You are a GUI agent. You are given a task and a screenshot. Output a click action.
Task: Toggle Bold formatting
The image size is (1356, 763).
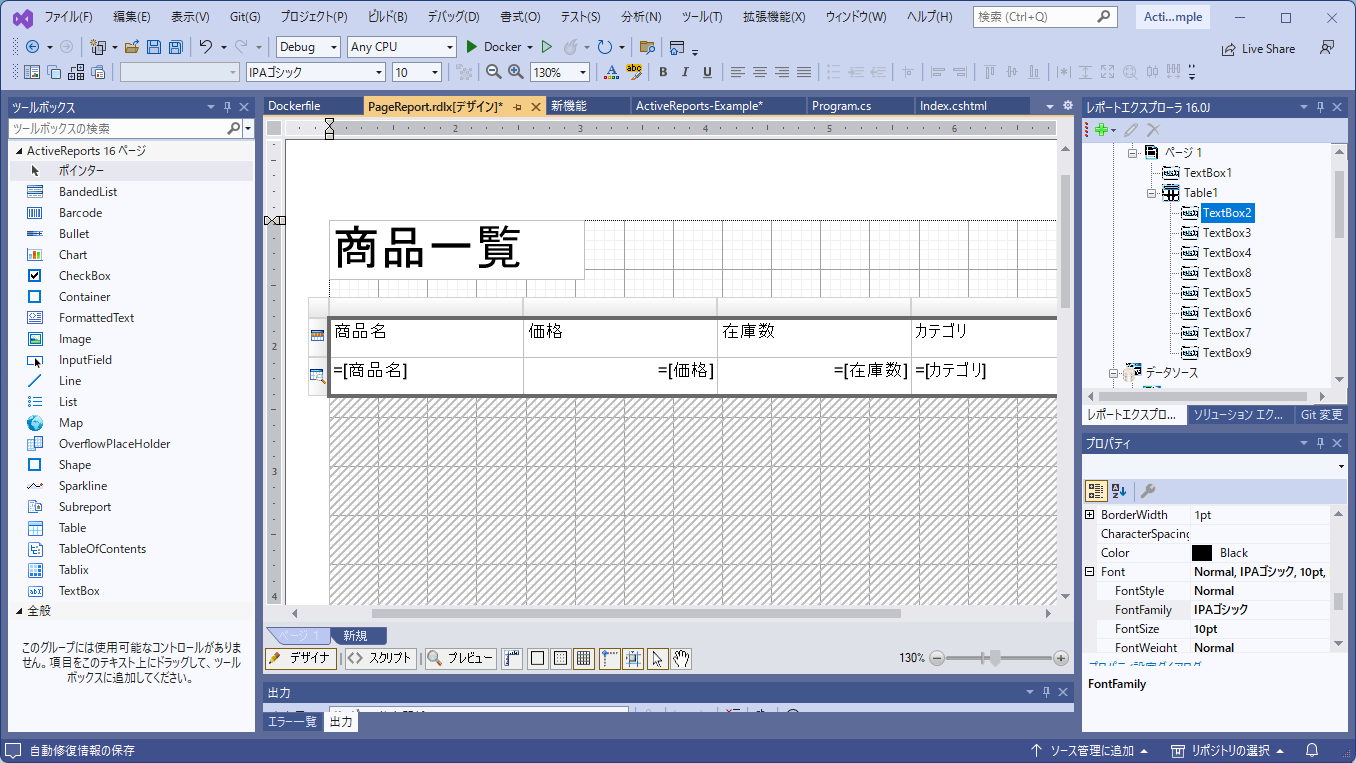662,72
